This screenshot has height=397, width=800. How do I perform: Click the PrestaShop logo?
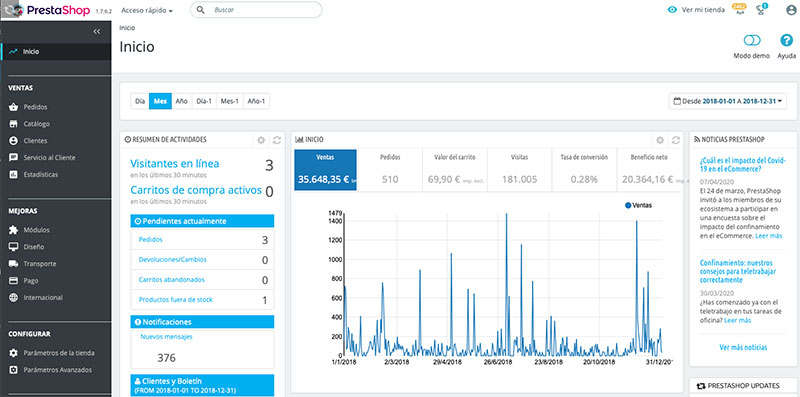click(57, 10)
